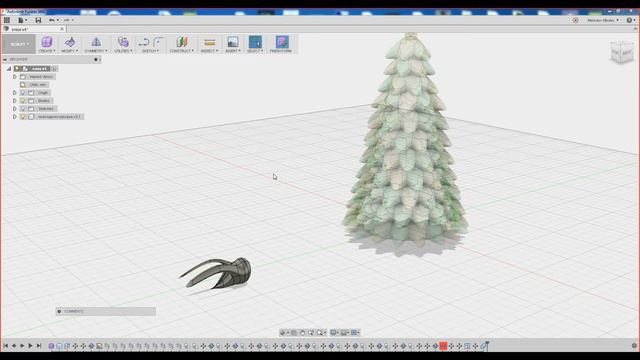Activate the root component radio button
The width and height of the screenshot is (640, 360).
coord(54,69)
